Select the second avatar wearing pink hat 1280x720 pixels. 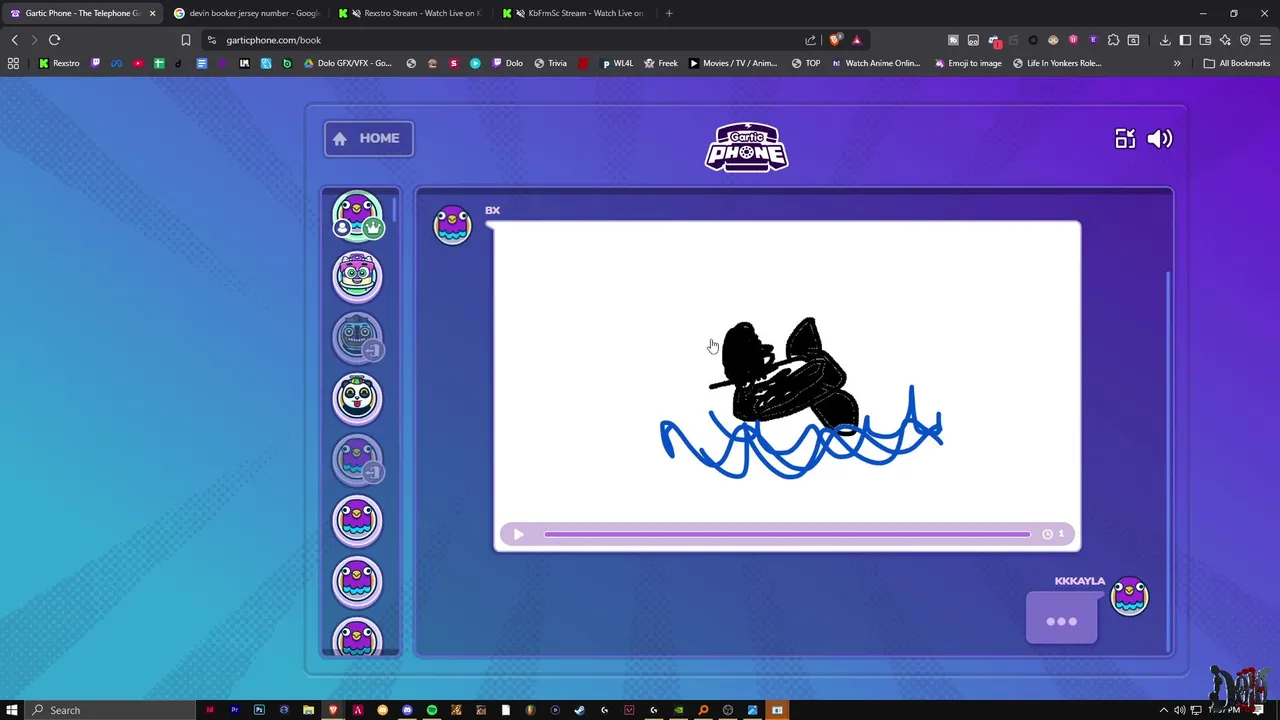[357, 277]
